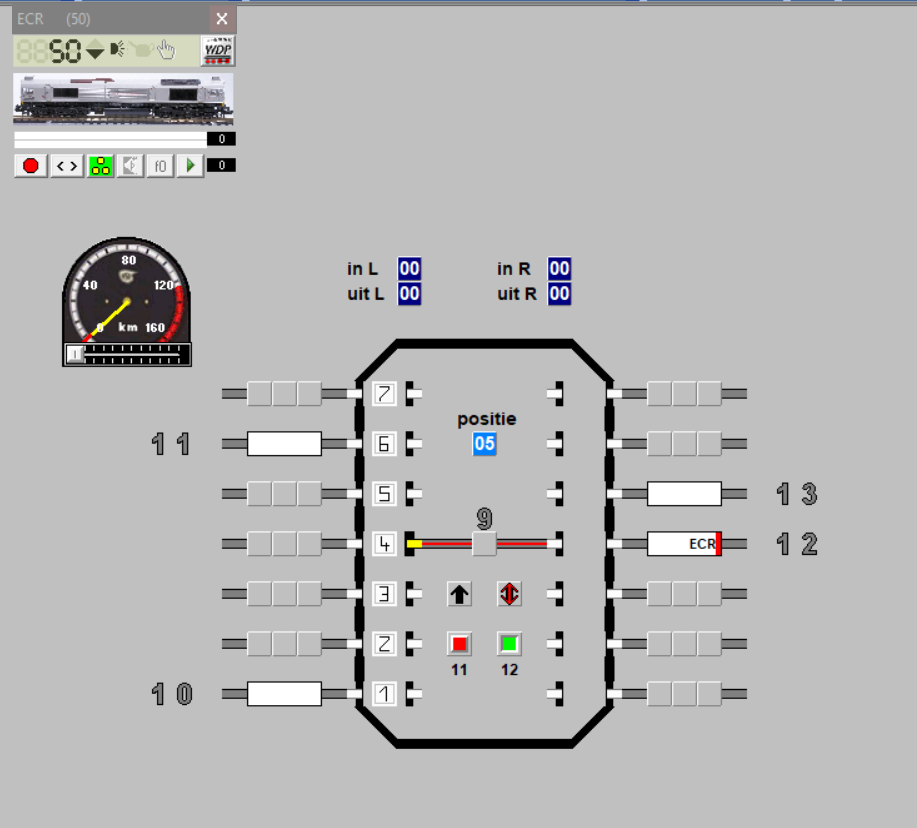
Task: Click the grey right-side block in the track 6 row
Action: coord(684,444)
